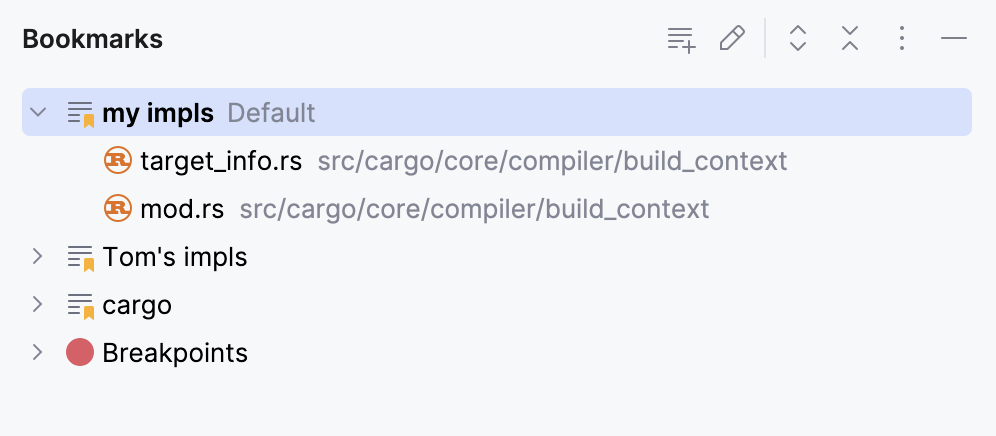This screenshot has height=436, width=996.
Task: Click the Expand All icon
Action: pos(797,40)
